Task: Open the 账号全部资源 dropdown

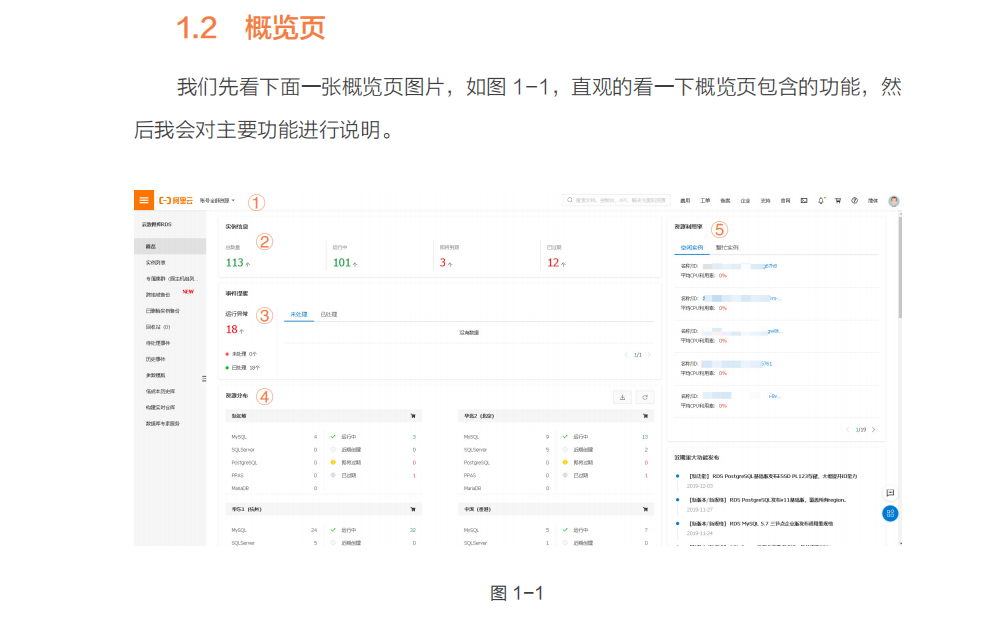Action: click(x=217, y=201)
